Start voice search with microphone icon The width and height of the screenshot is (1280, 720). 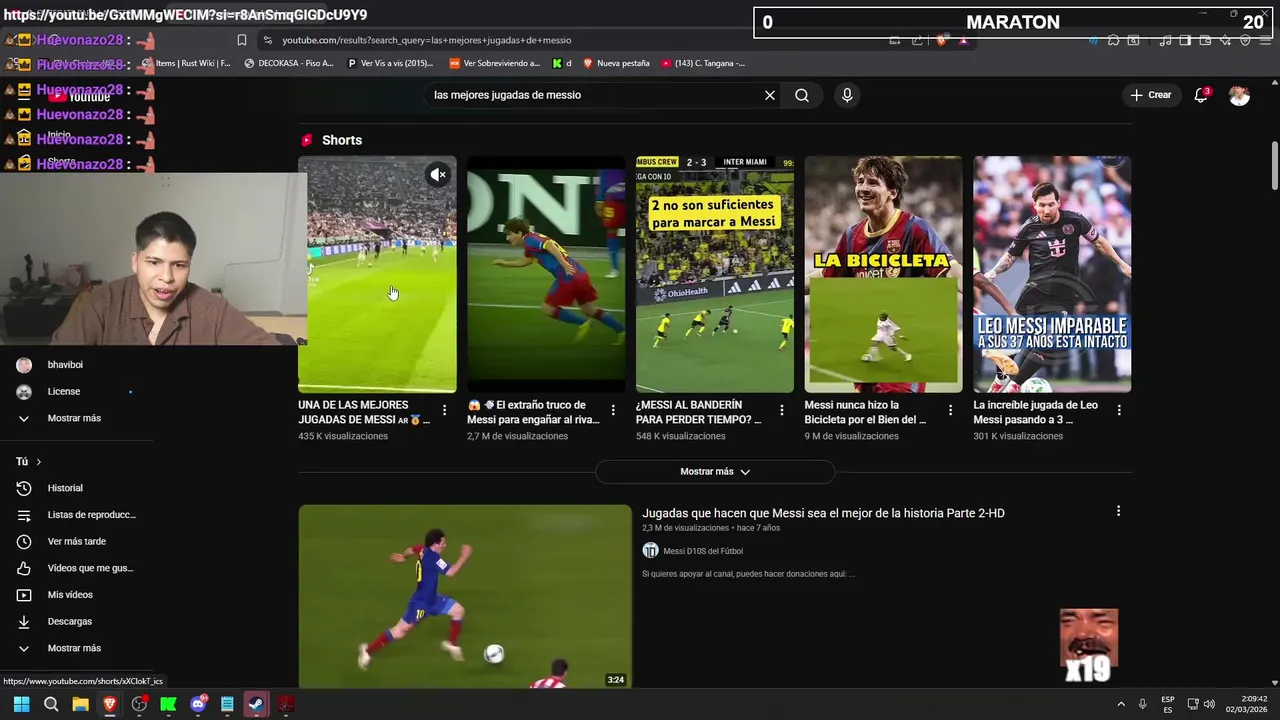847,95
